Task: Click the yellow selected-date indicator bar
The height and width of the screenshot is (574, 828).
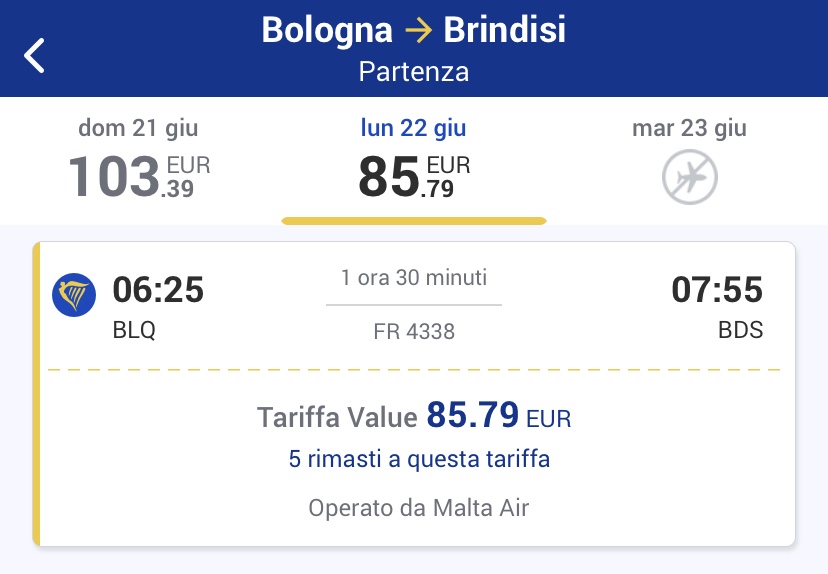Action: click(x=414, y=221)
